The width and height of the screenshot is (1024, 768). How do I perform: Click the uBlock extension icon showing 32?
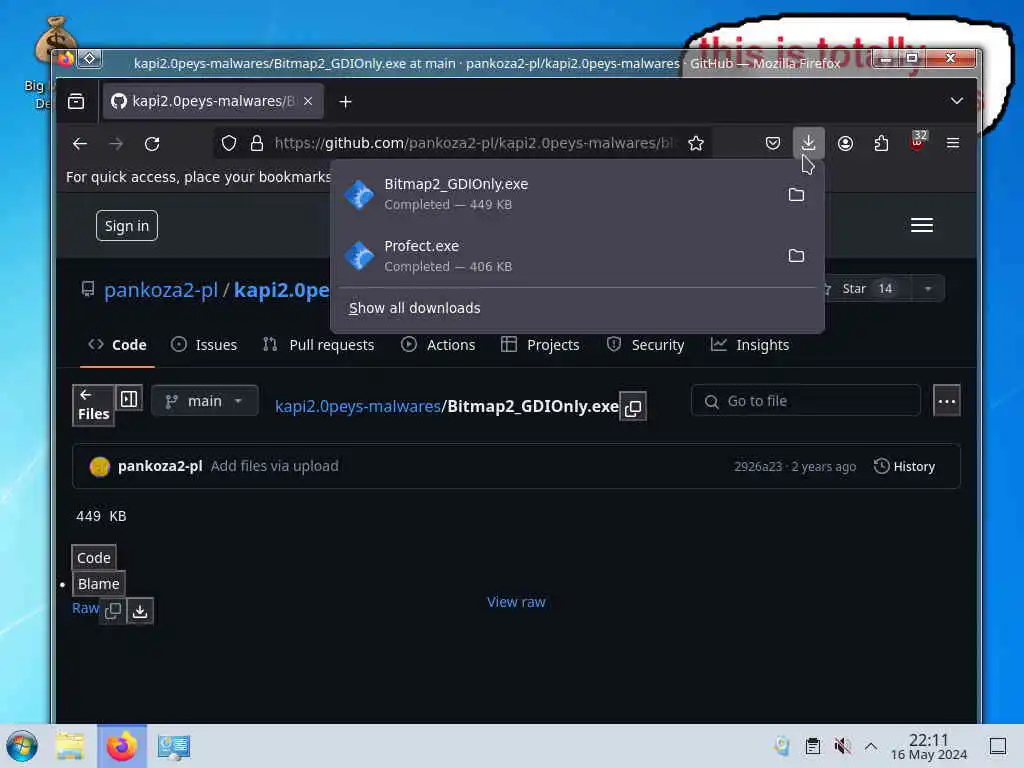(x=918, y=141)
